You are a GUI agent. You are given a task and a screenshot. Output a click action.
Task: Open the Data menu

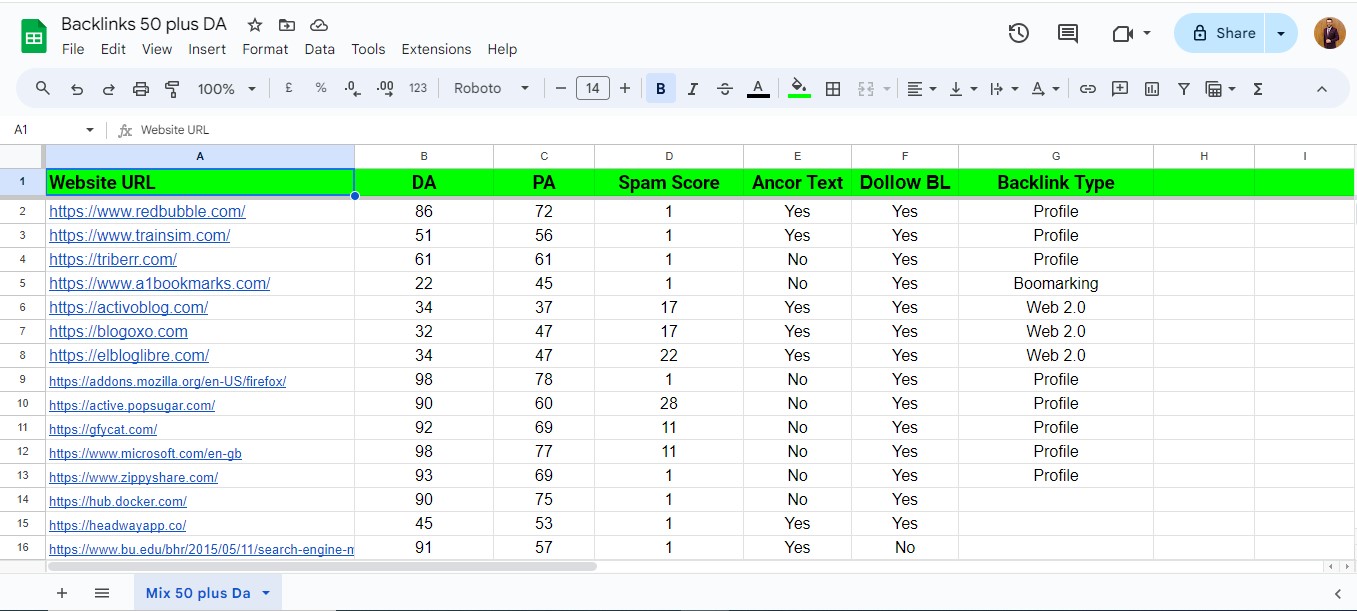pos(320,49)
